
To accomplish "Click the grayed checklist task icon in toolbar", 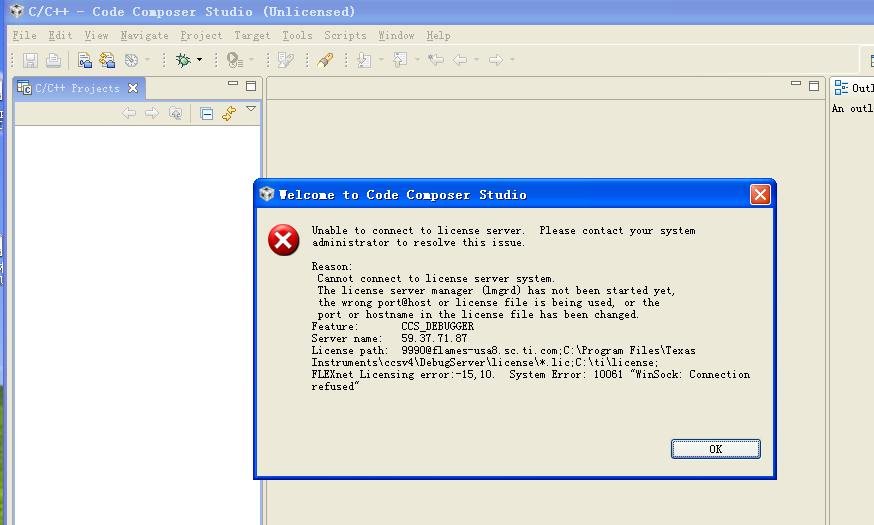I will 286,60.
